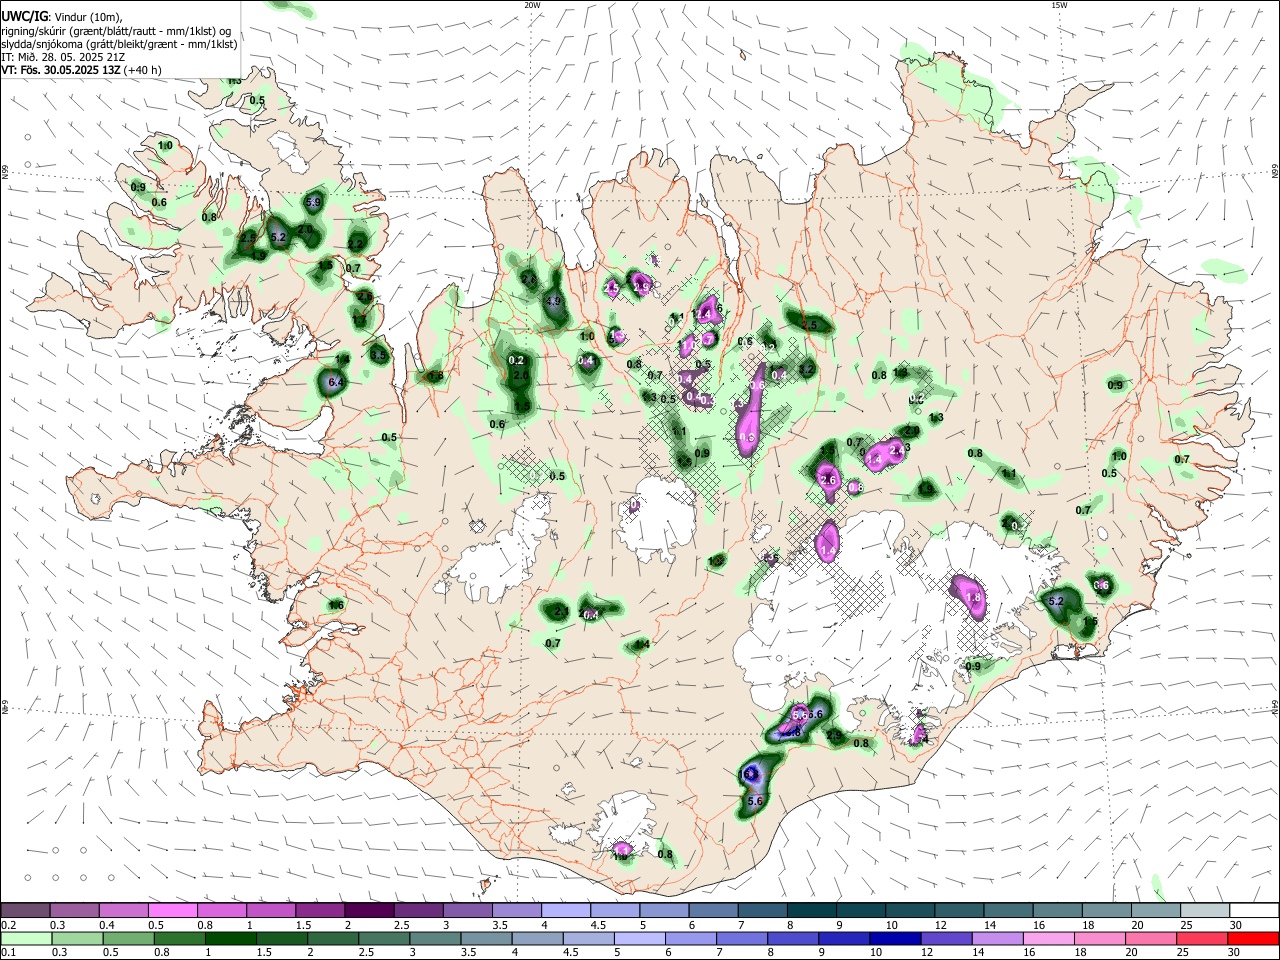Screen dimensions: 1280x960
Task: Pick dark purple upper swatch between 2 and 2.5
Action: pyautogui.click(x=369, y=910)
